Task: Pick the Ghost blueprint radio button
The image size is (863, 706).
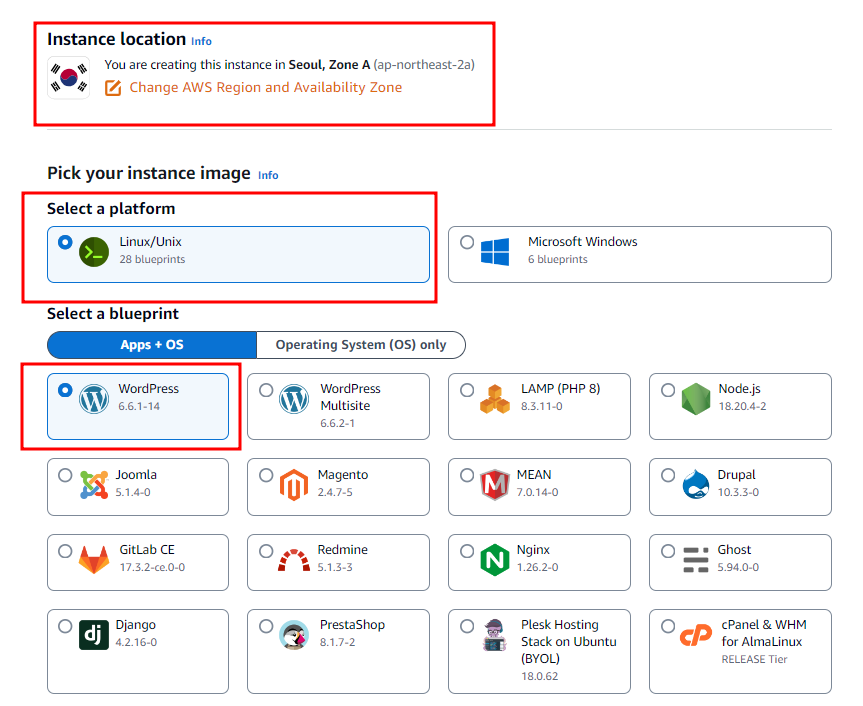Action: coord(668,550)
